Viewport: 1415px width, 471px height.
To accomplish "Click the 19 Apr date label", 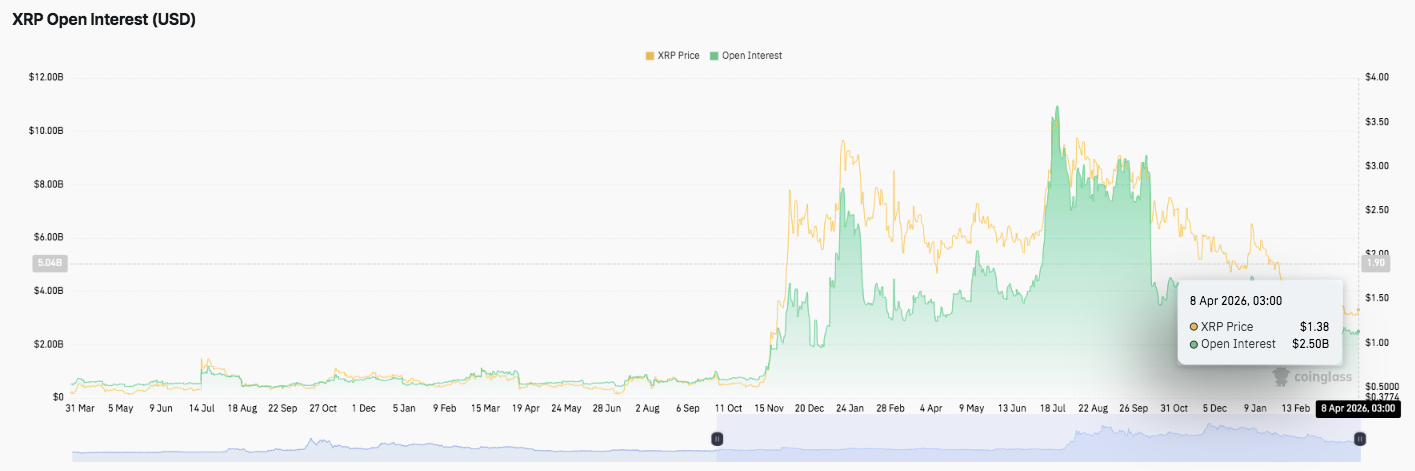I will pos(525,408).
